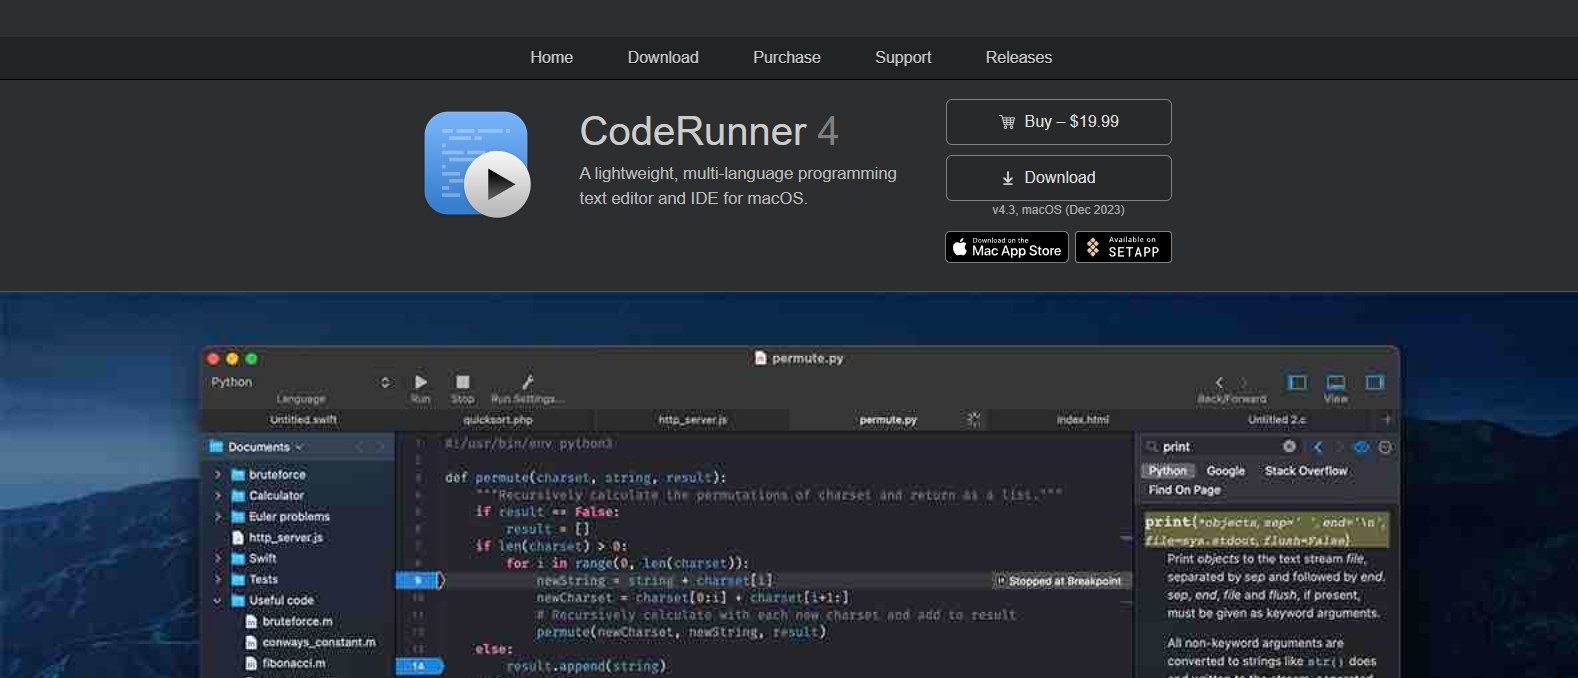1578x678 pixels.
Task: Go back in the documentation sidebar
Action: tap(1318, 447)
